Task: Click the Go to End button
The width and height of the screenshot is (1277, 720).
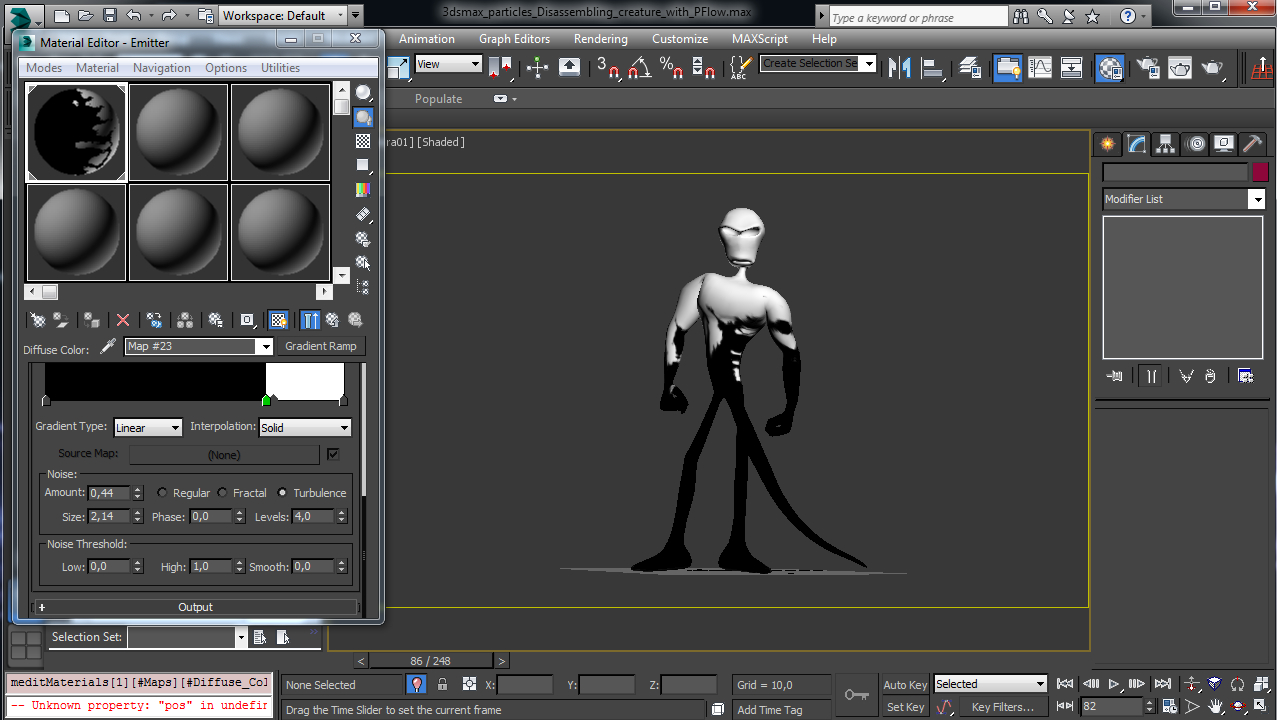Action: [1162, 684]
